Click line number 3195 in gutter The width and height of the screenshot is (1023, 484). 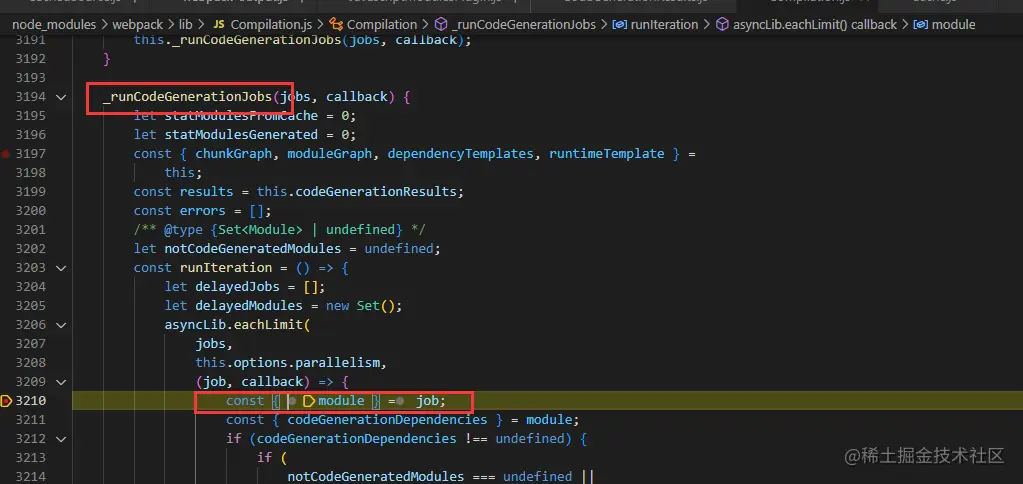pos(31,115)
